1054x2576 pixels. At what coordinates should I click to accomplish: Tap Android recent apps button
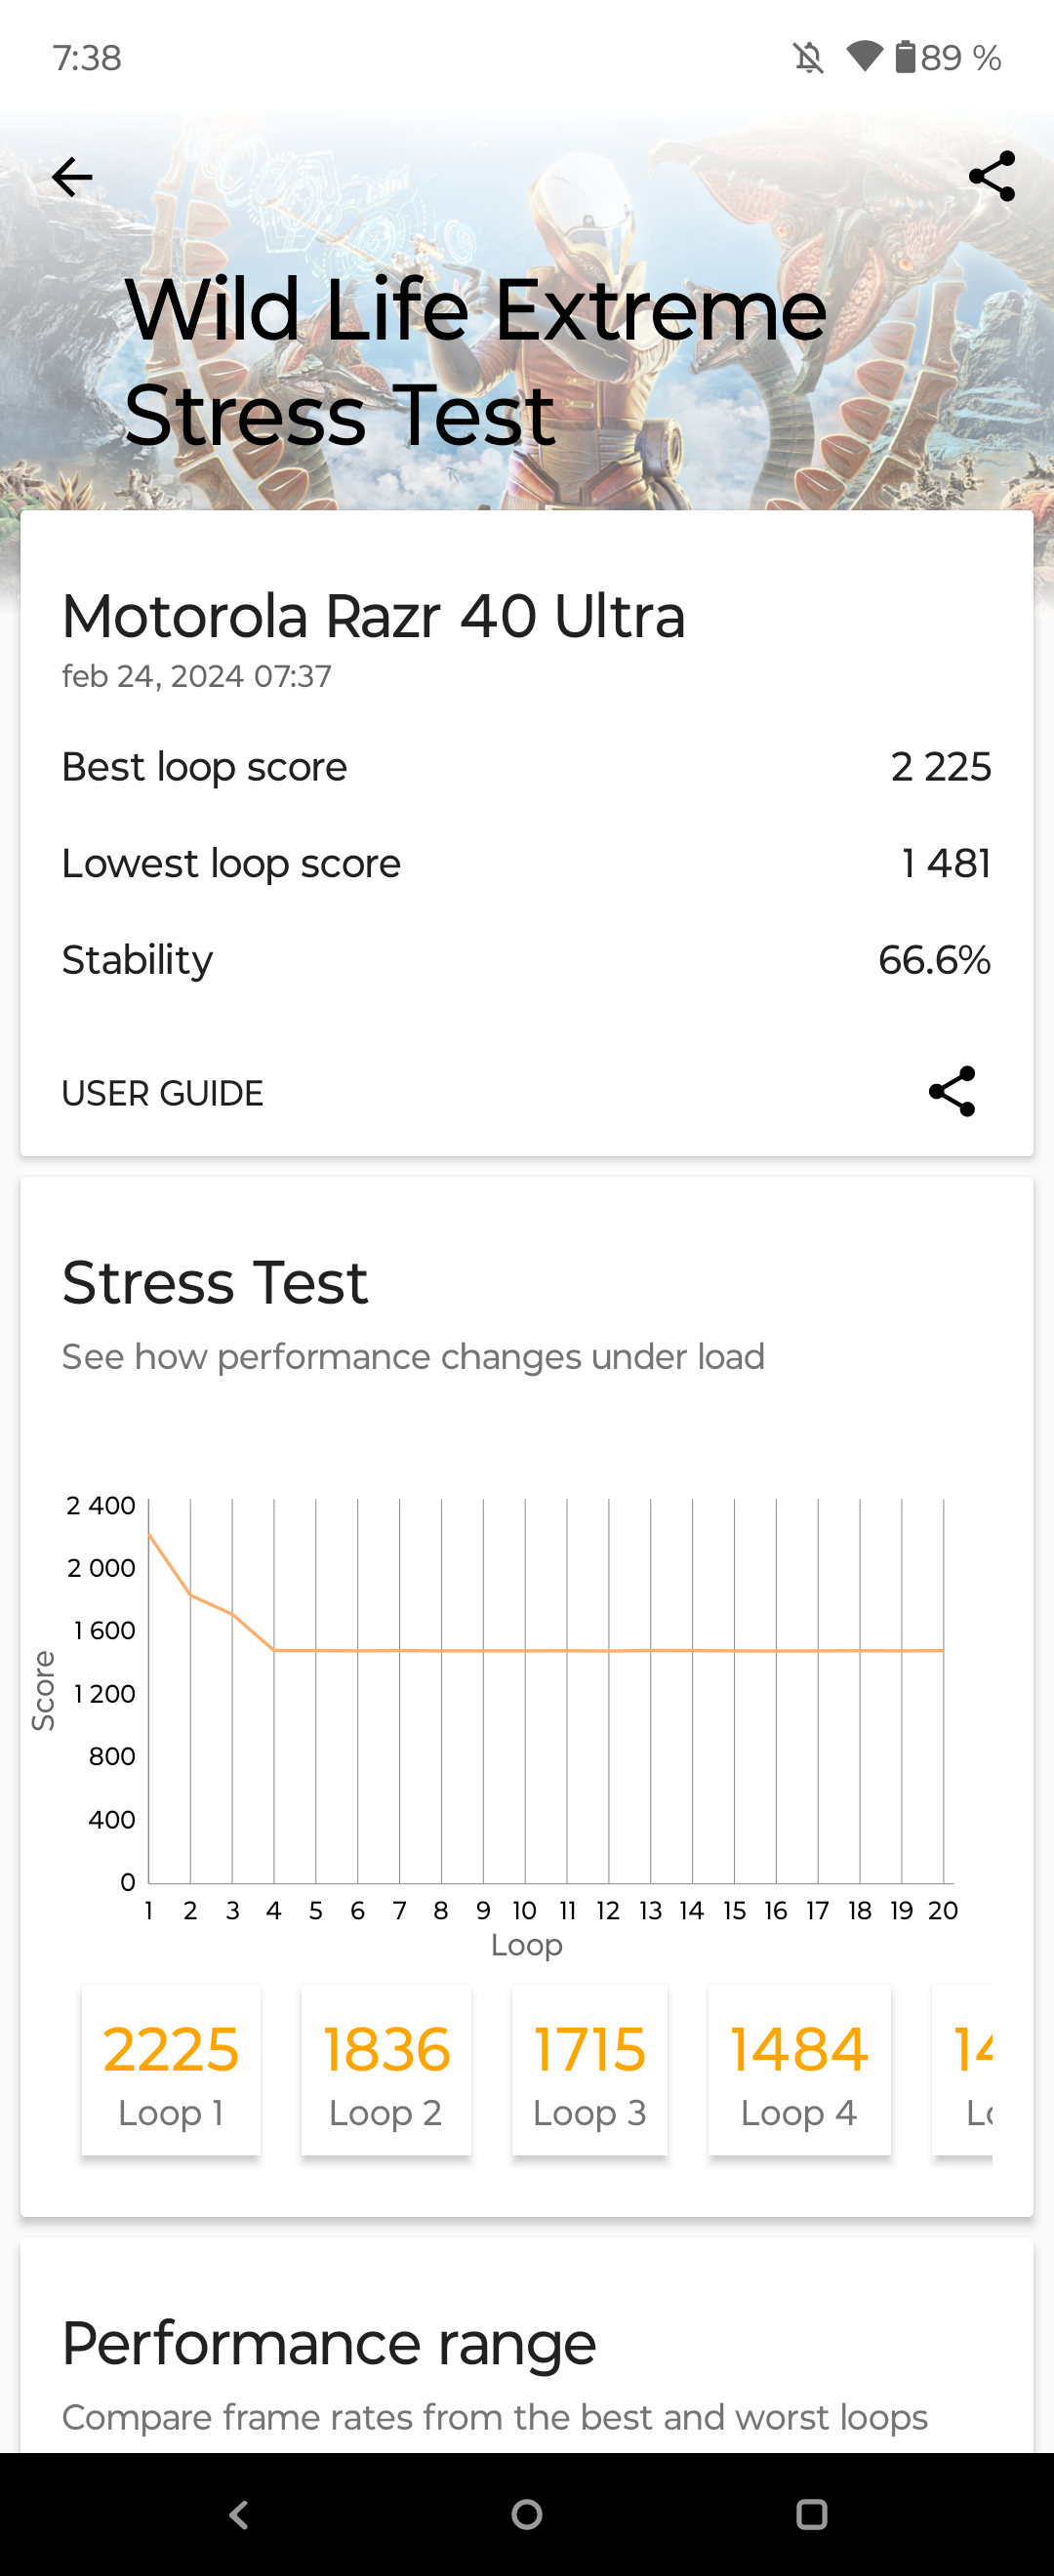pyautogui.click(x=811, y=2514)
